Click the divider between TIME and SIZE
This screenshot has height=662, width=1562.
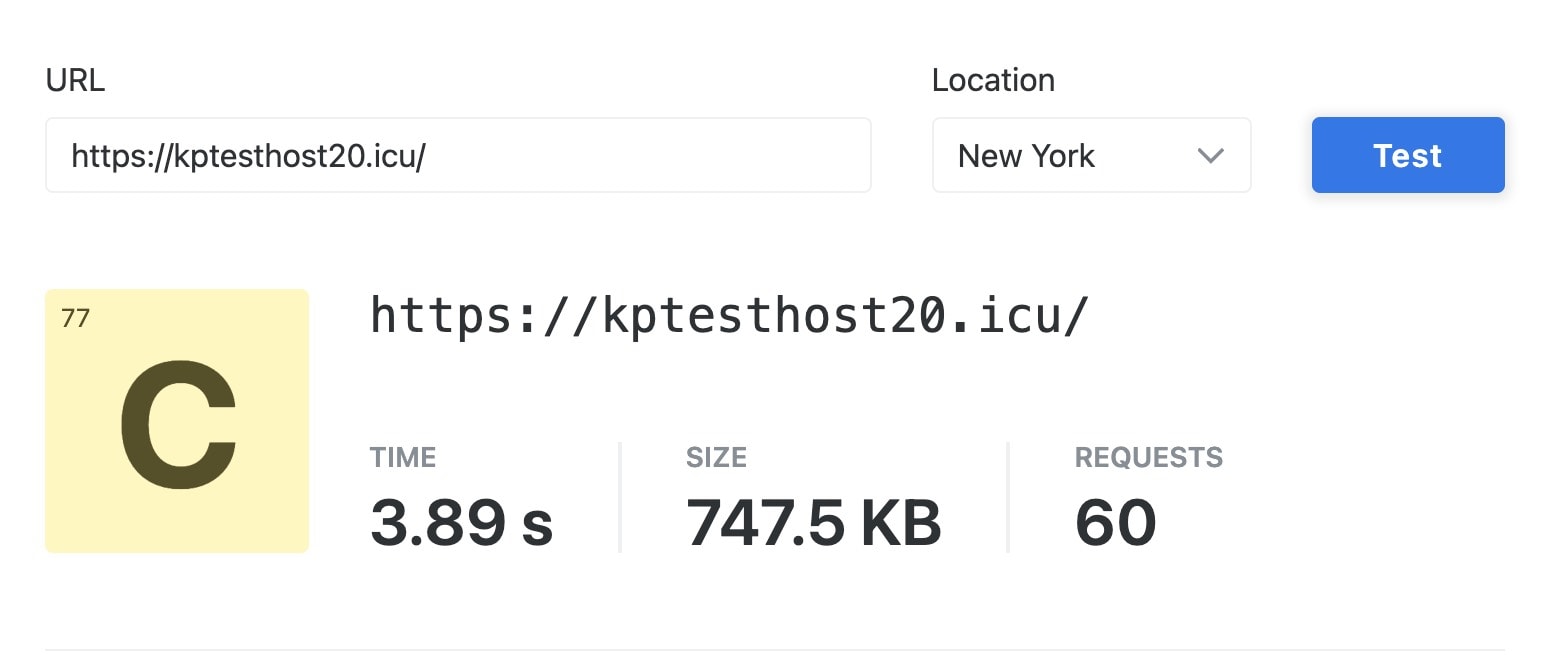[x=620, y=497]
